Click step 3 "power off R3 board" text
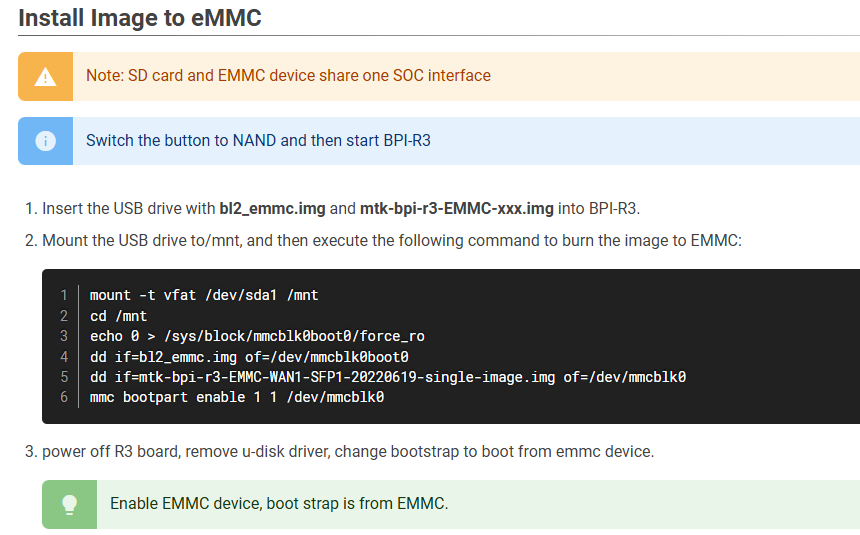The height and width of the screenshot is (535, 860). [x=347, y=452]
